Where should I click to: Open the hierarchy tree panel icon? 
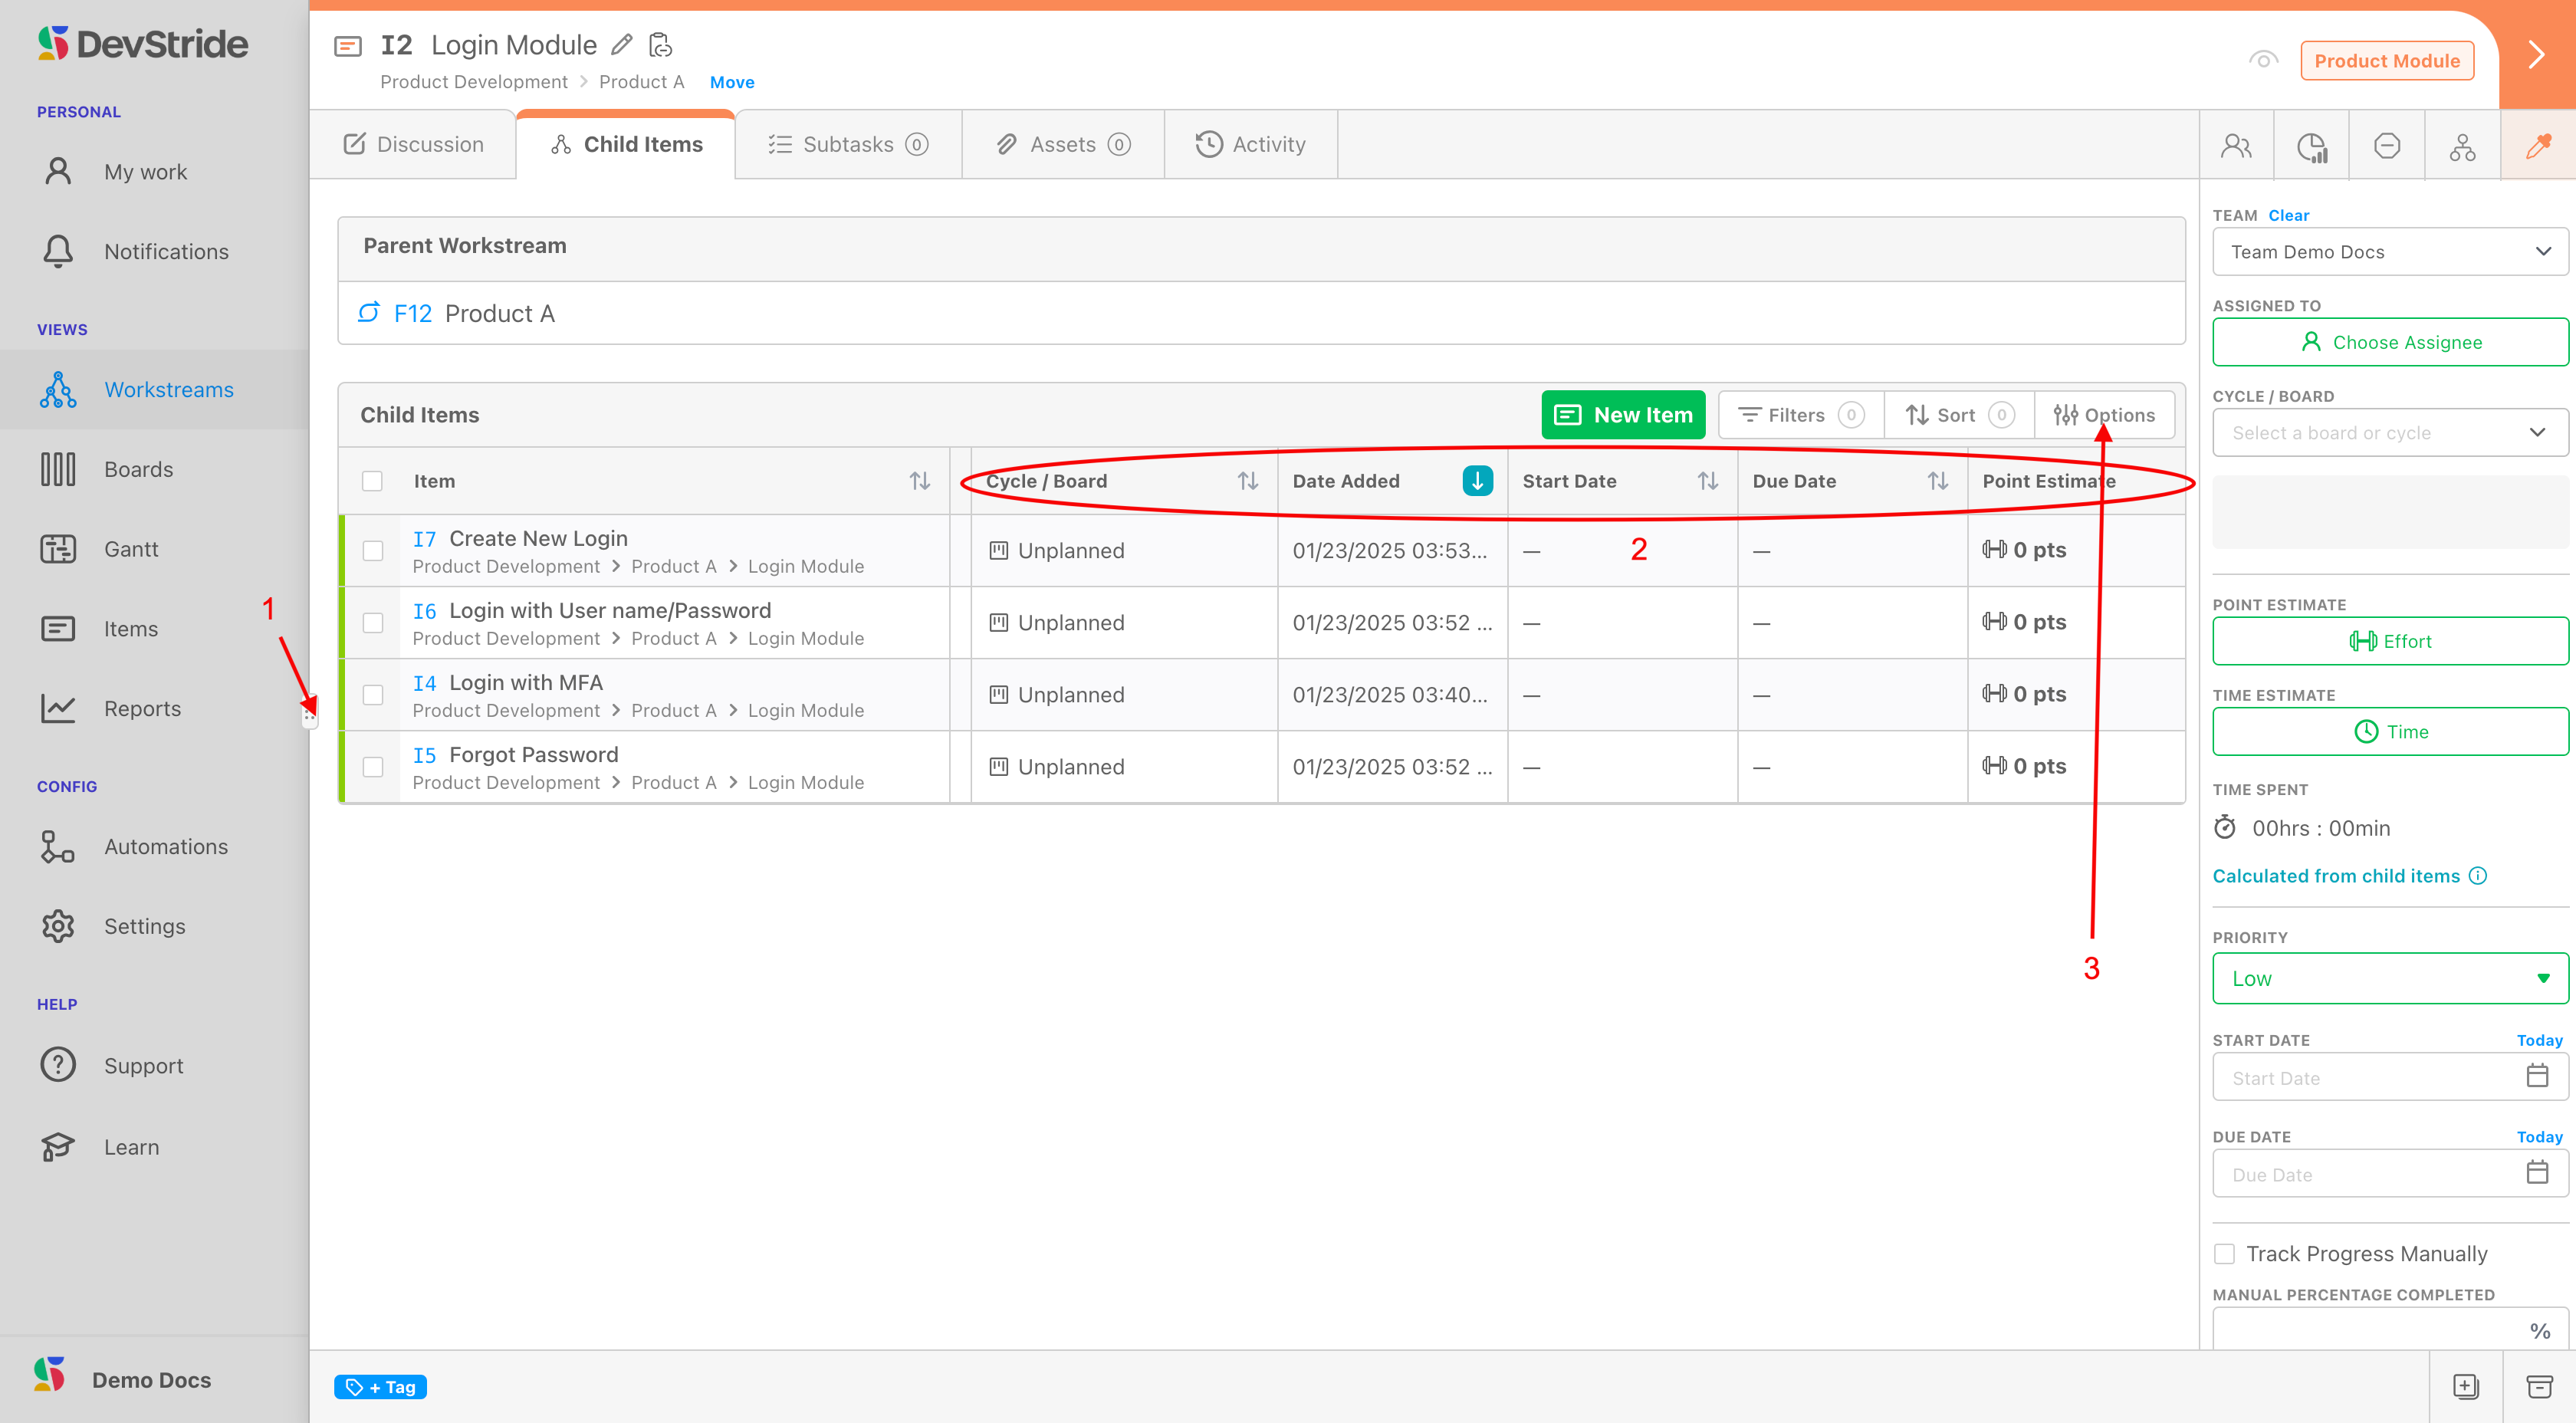click(2462, 146)
